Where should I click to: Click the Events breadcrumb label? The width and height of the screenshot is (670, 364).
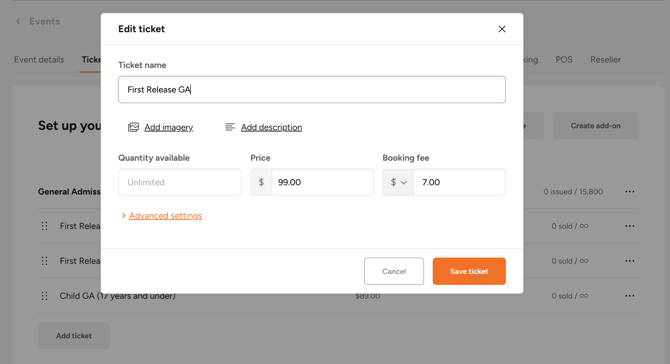(44, 21)
